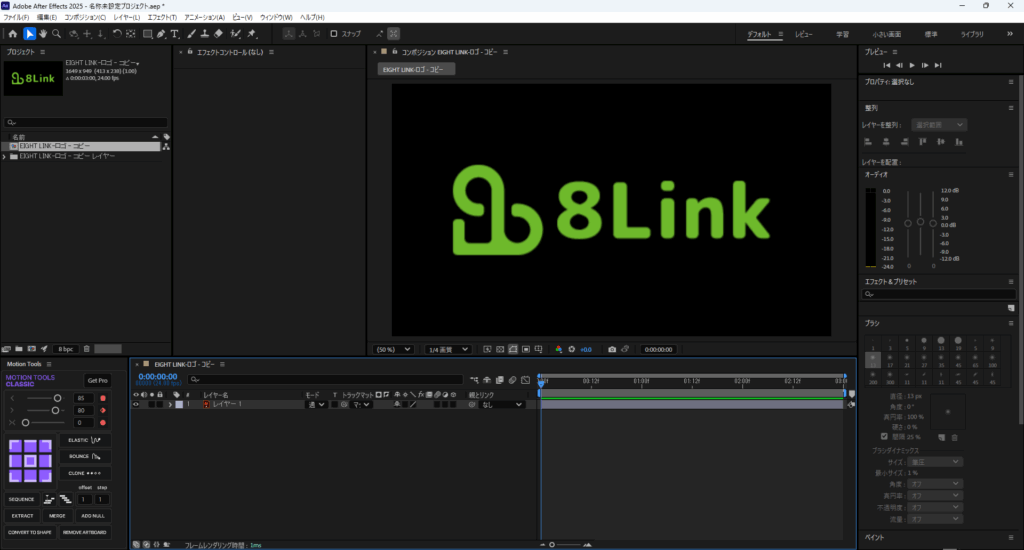1024x550 pixels.
Task: Open the ファイル(F) menu
Action: pos(16,18)
